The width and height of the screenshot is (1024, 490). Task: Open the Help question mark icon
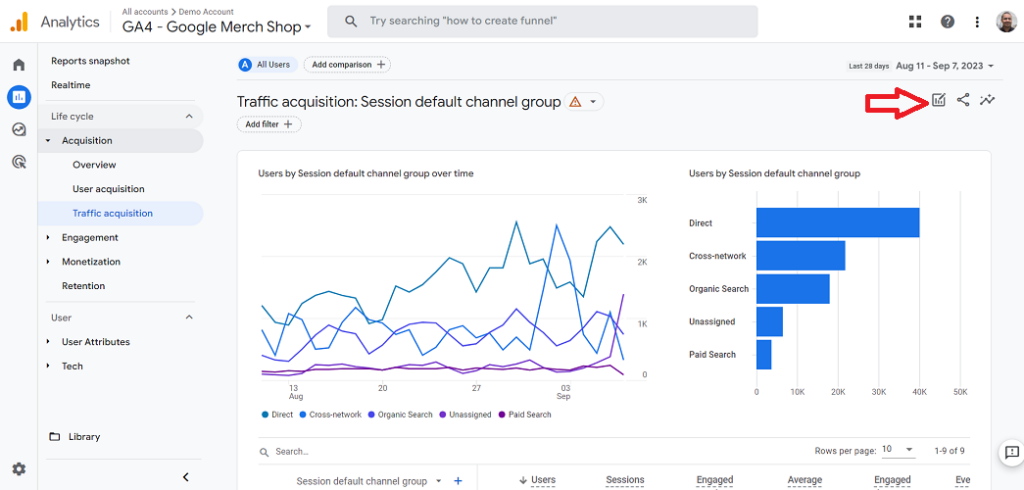click(x=947, y=22)
